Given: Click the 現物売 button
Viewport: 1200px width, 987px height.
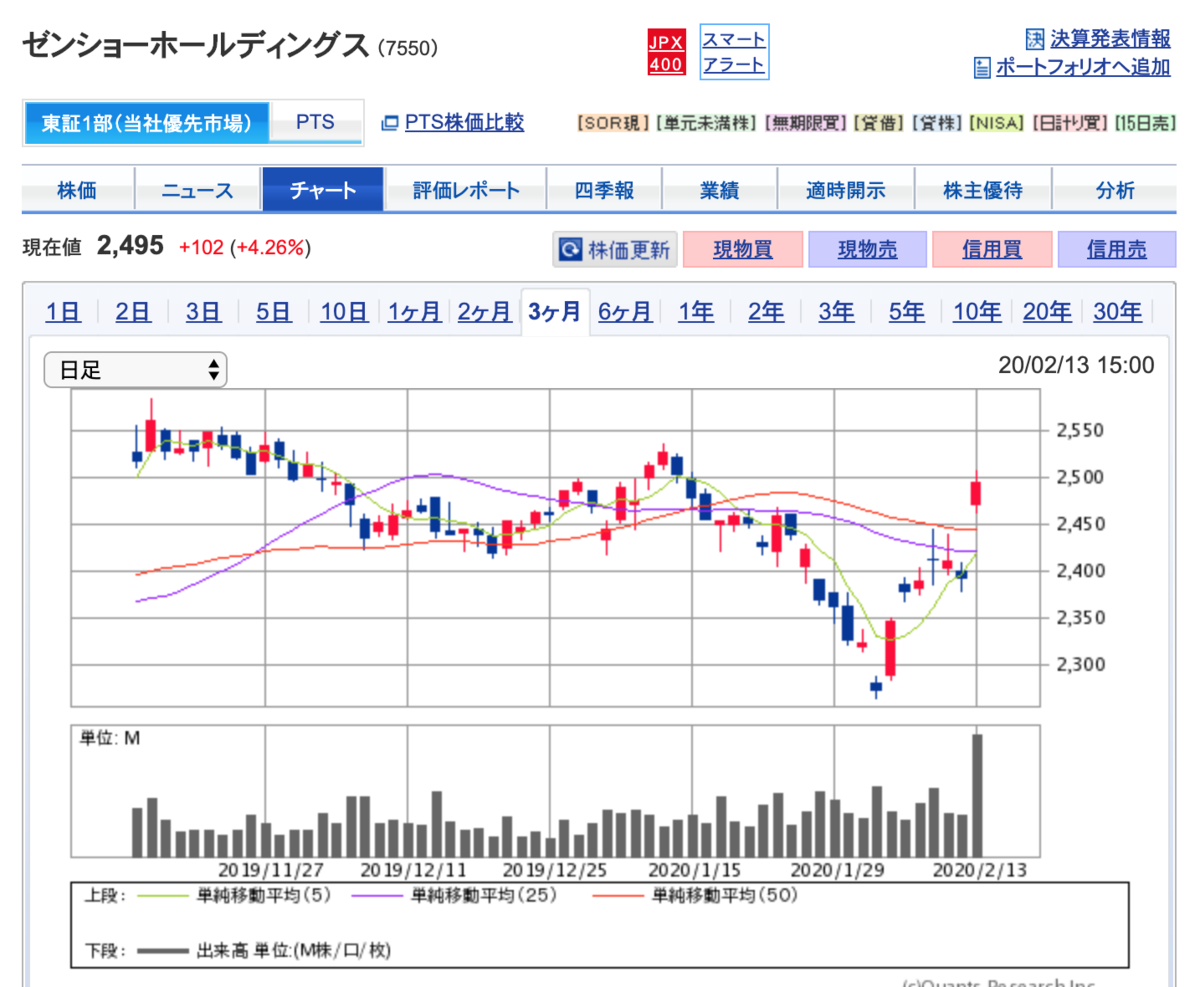Looking at the screenshot, I should point(867,250).
